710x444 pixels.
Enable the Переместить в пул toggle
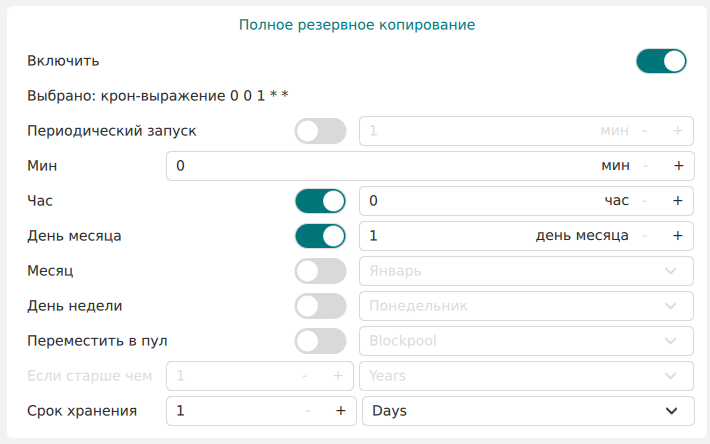(320, 341)
